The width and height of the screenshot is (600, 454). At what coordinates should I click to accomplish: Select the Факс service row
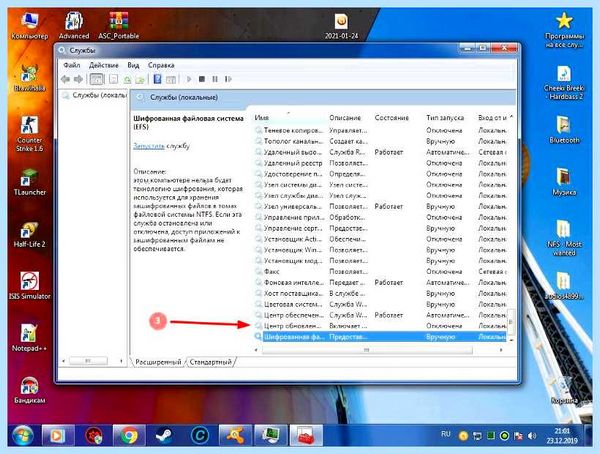pos(381,271)
